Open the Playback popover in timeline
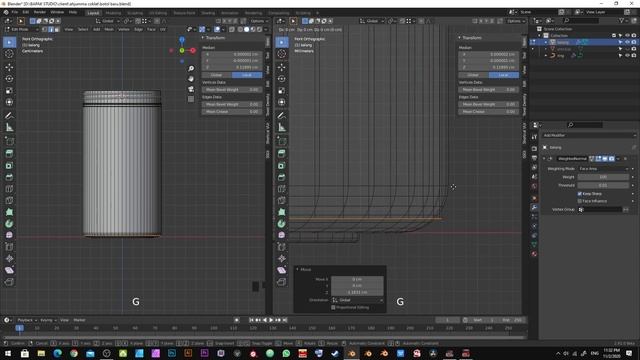This screenshot has width=640, height=360. click(x=27, y=320)
